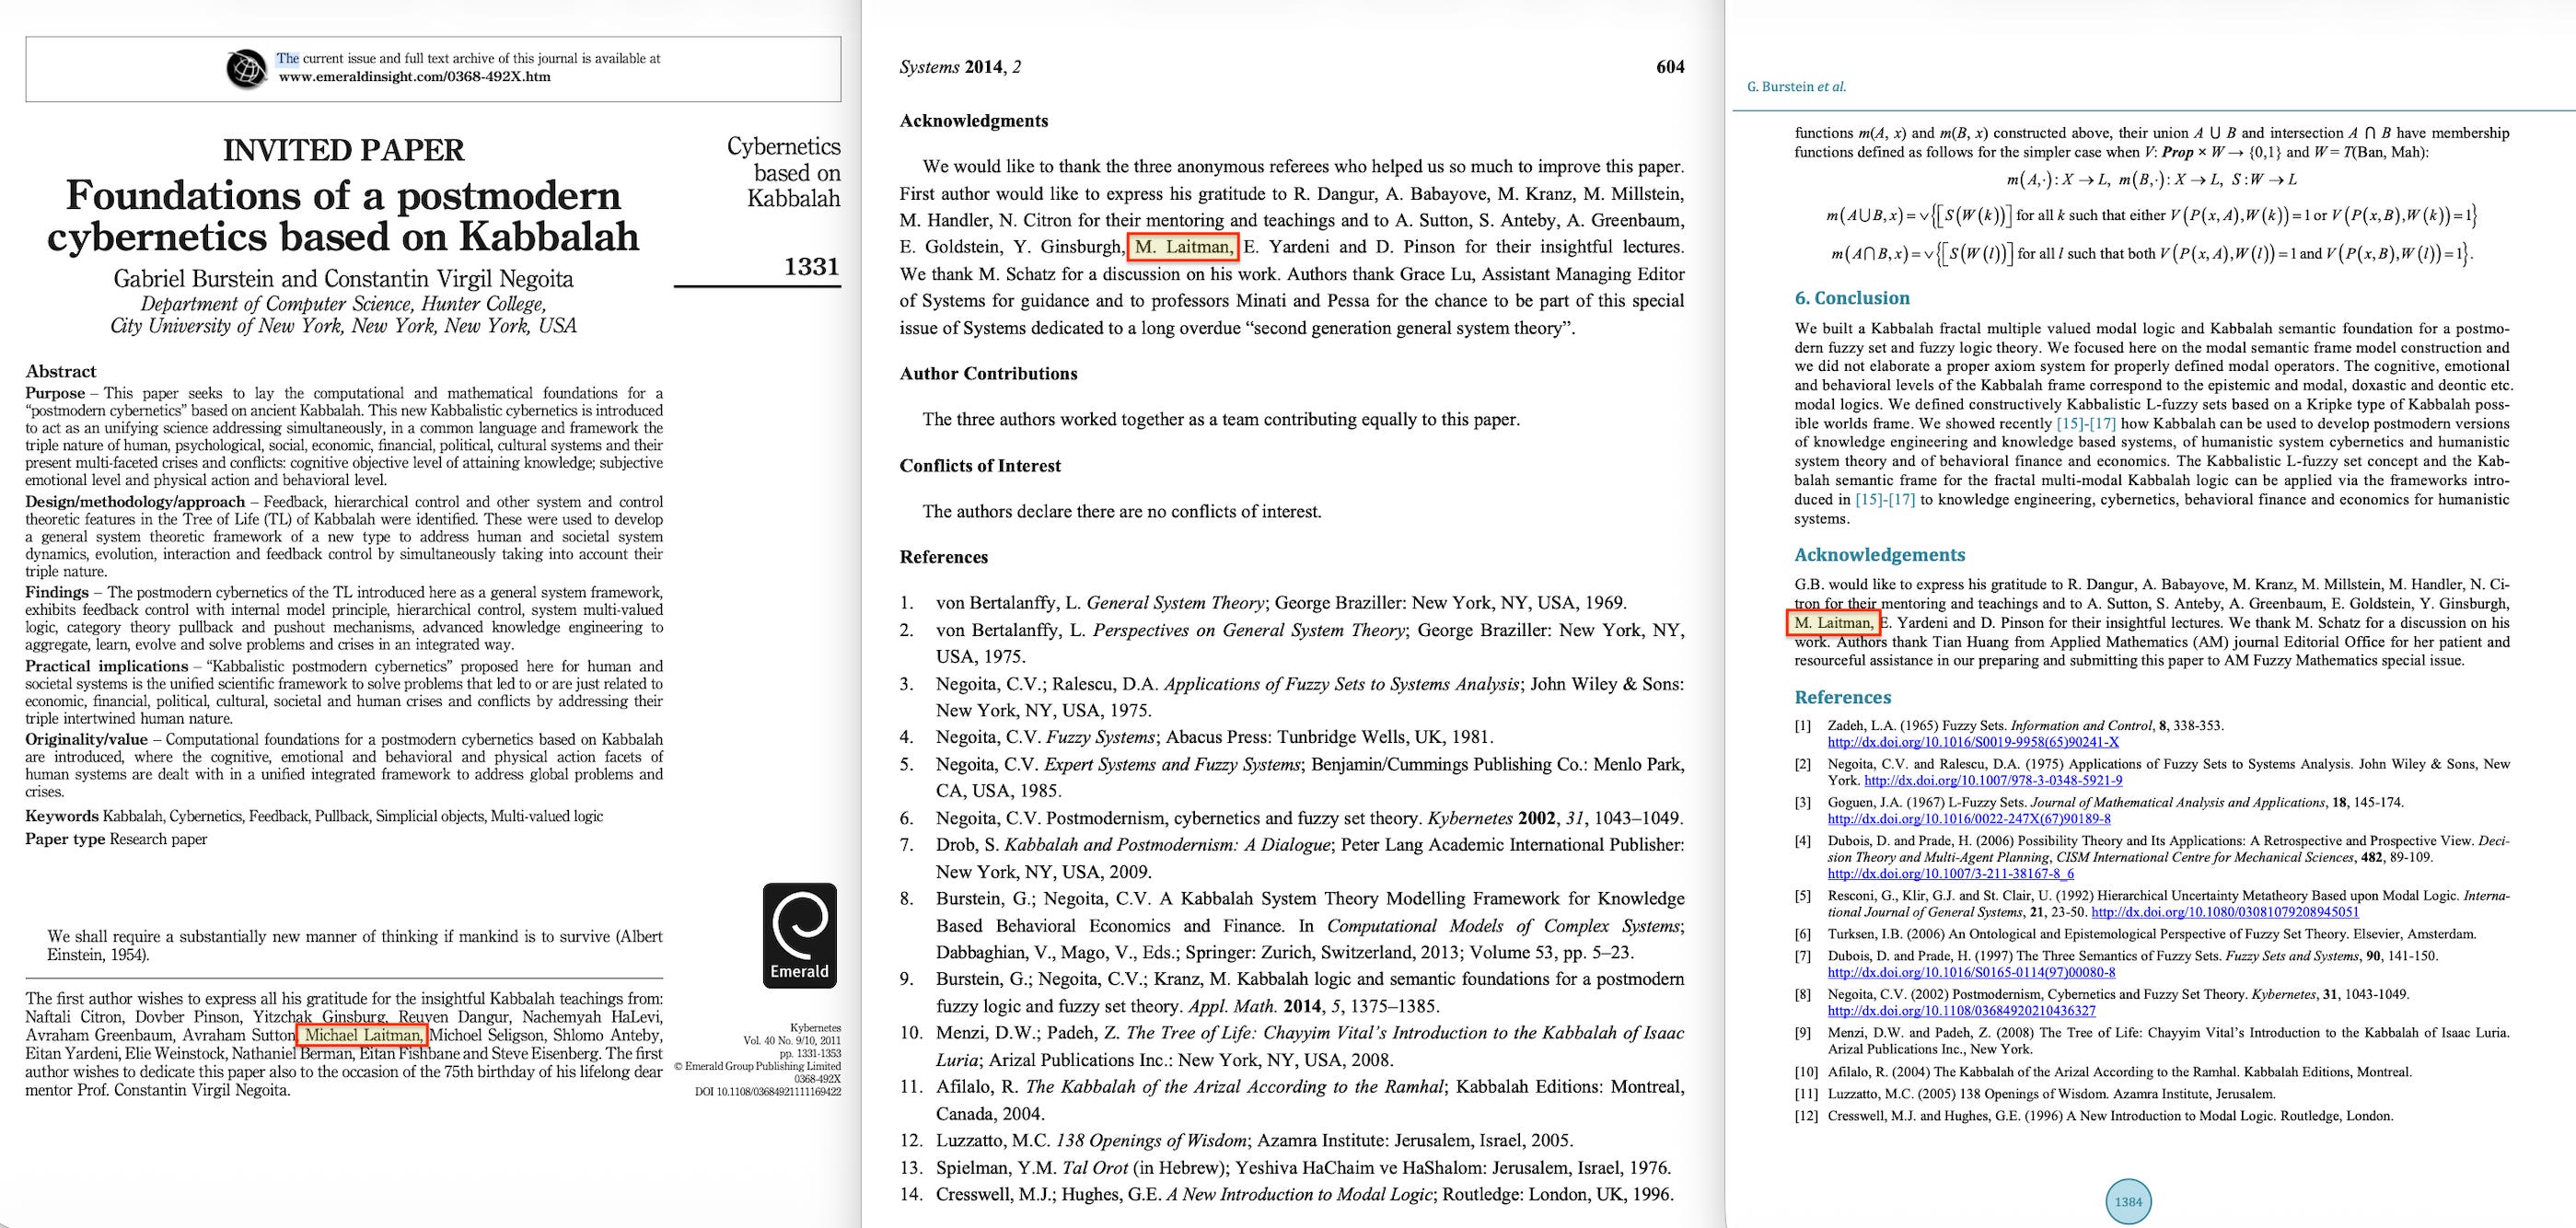
Task: Click the circular 1384 page number badge
Action: coord(2128,1202)
